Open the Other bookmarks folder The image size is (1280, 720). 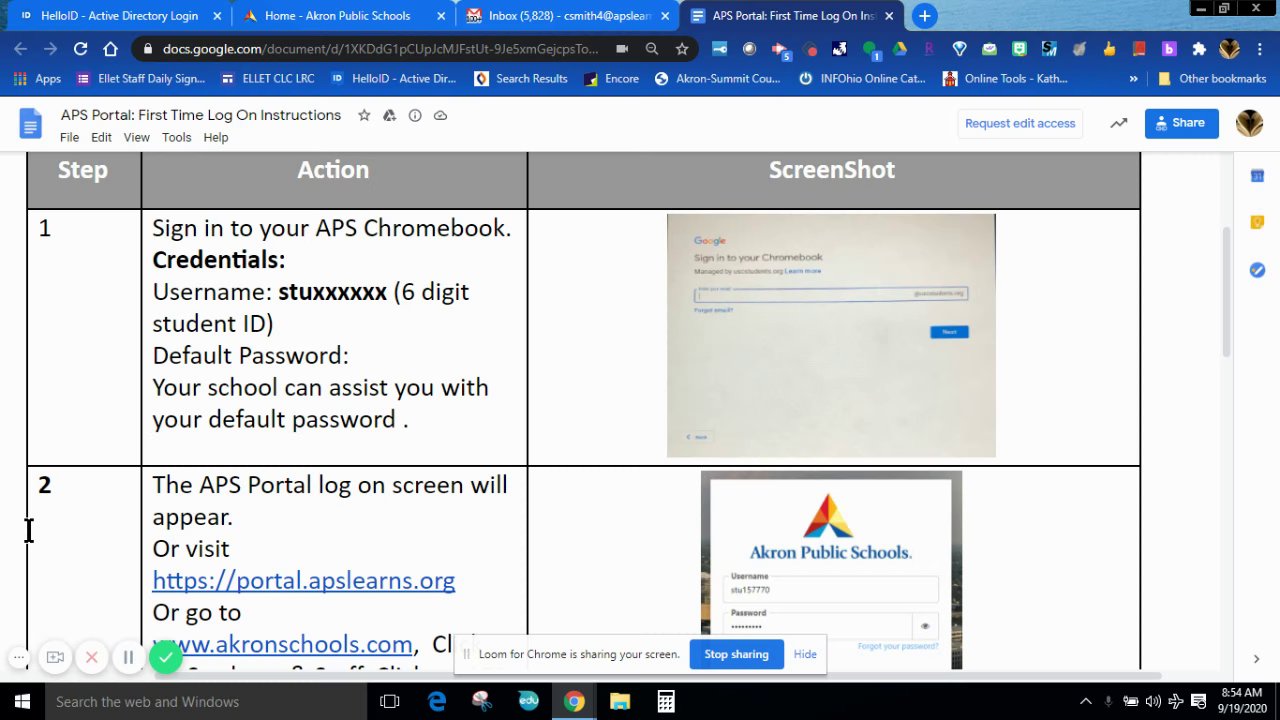1211,79
